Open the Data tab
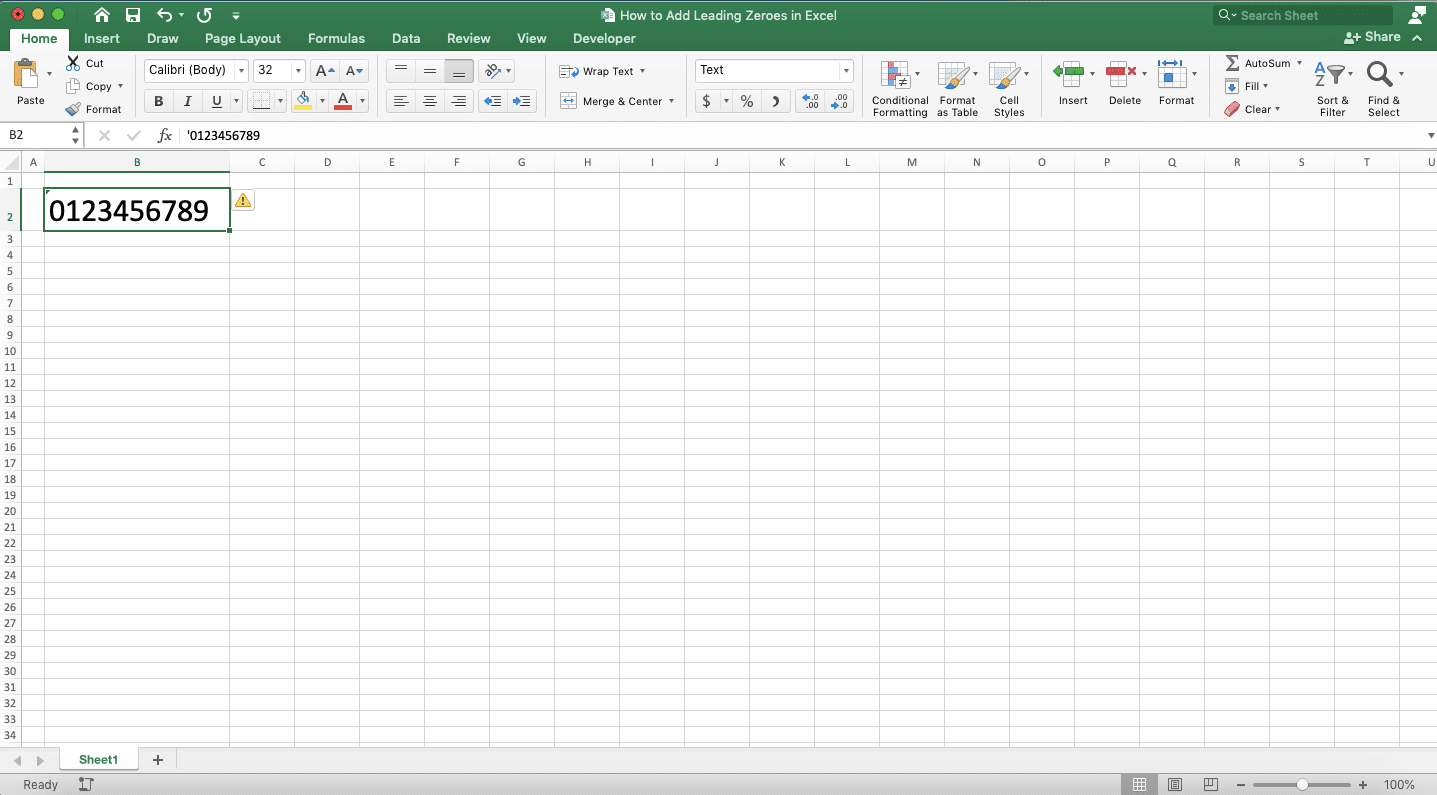The image size is (1437, 795). [x=406, y=39]
